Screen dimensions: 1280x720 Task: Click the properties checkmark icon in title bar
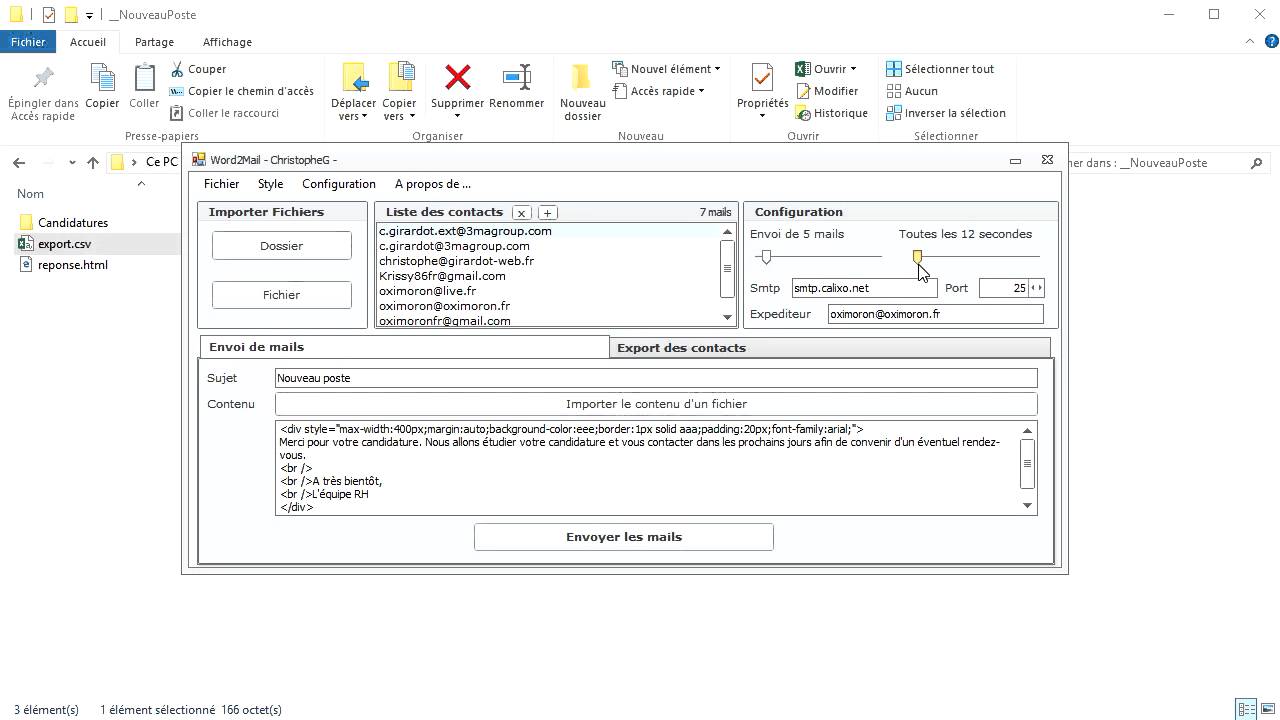click(49, 15)
